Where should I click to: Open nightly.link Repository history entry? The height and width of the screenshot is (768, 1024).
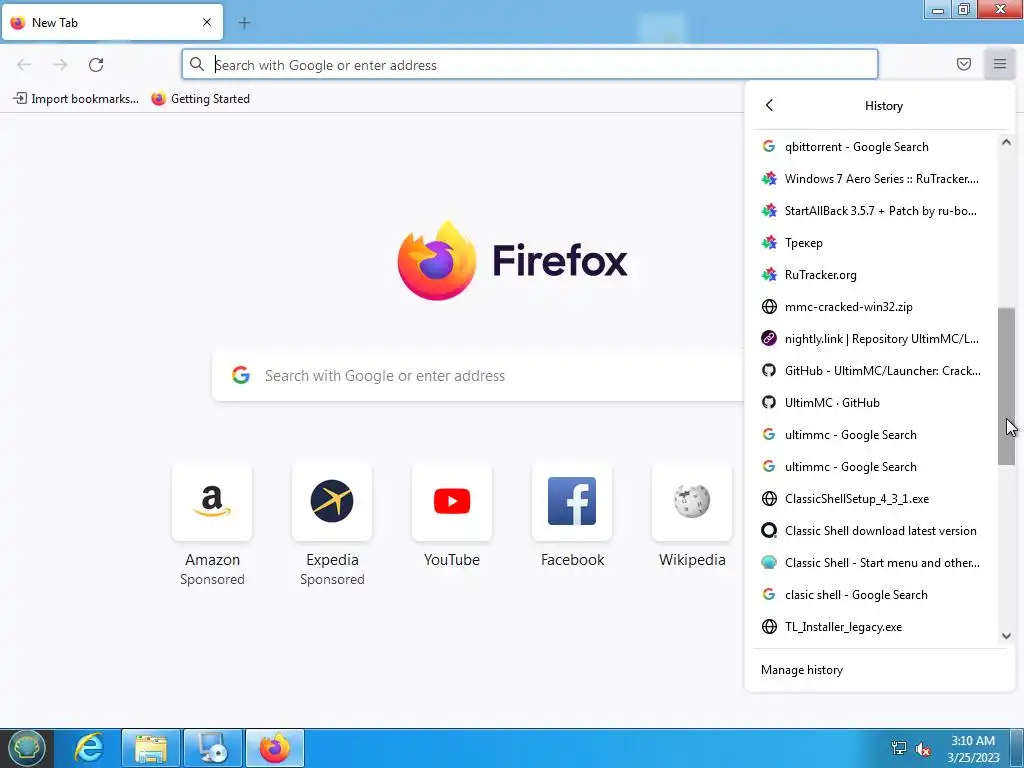point(874,339)
